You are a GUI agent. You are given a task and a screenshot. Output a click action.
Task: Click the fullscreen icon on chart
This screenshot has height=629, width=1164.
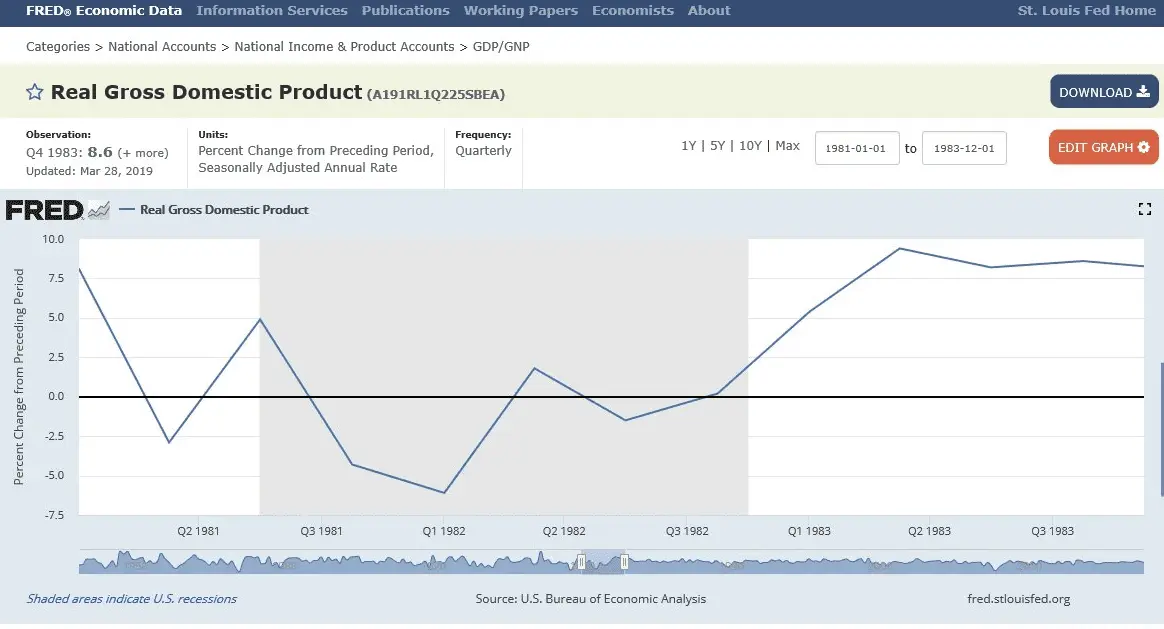[x=1145, y=209]
